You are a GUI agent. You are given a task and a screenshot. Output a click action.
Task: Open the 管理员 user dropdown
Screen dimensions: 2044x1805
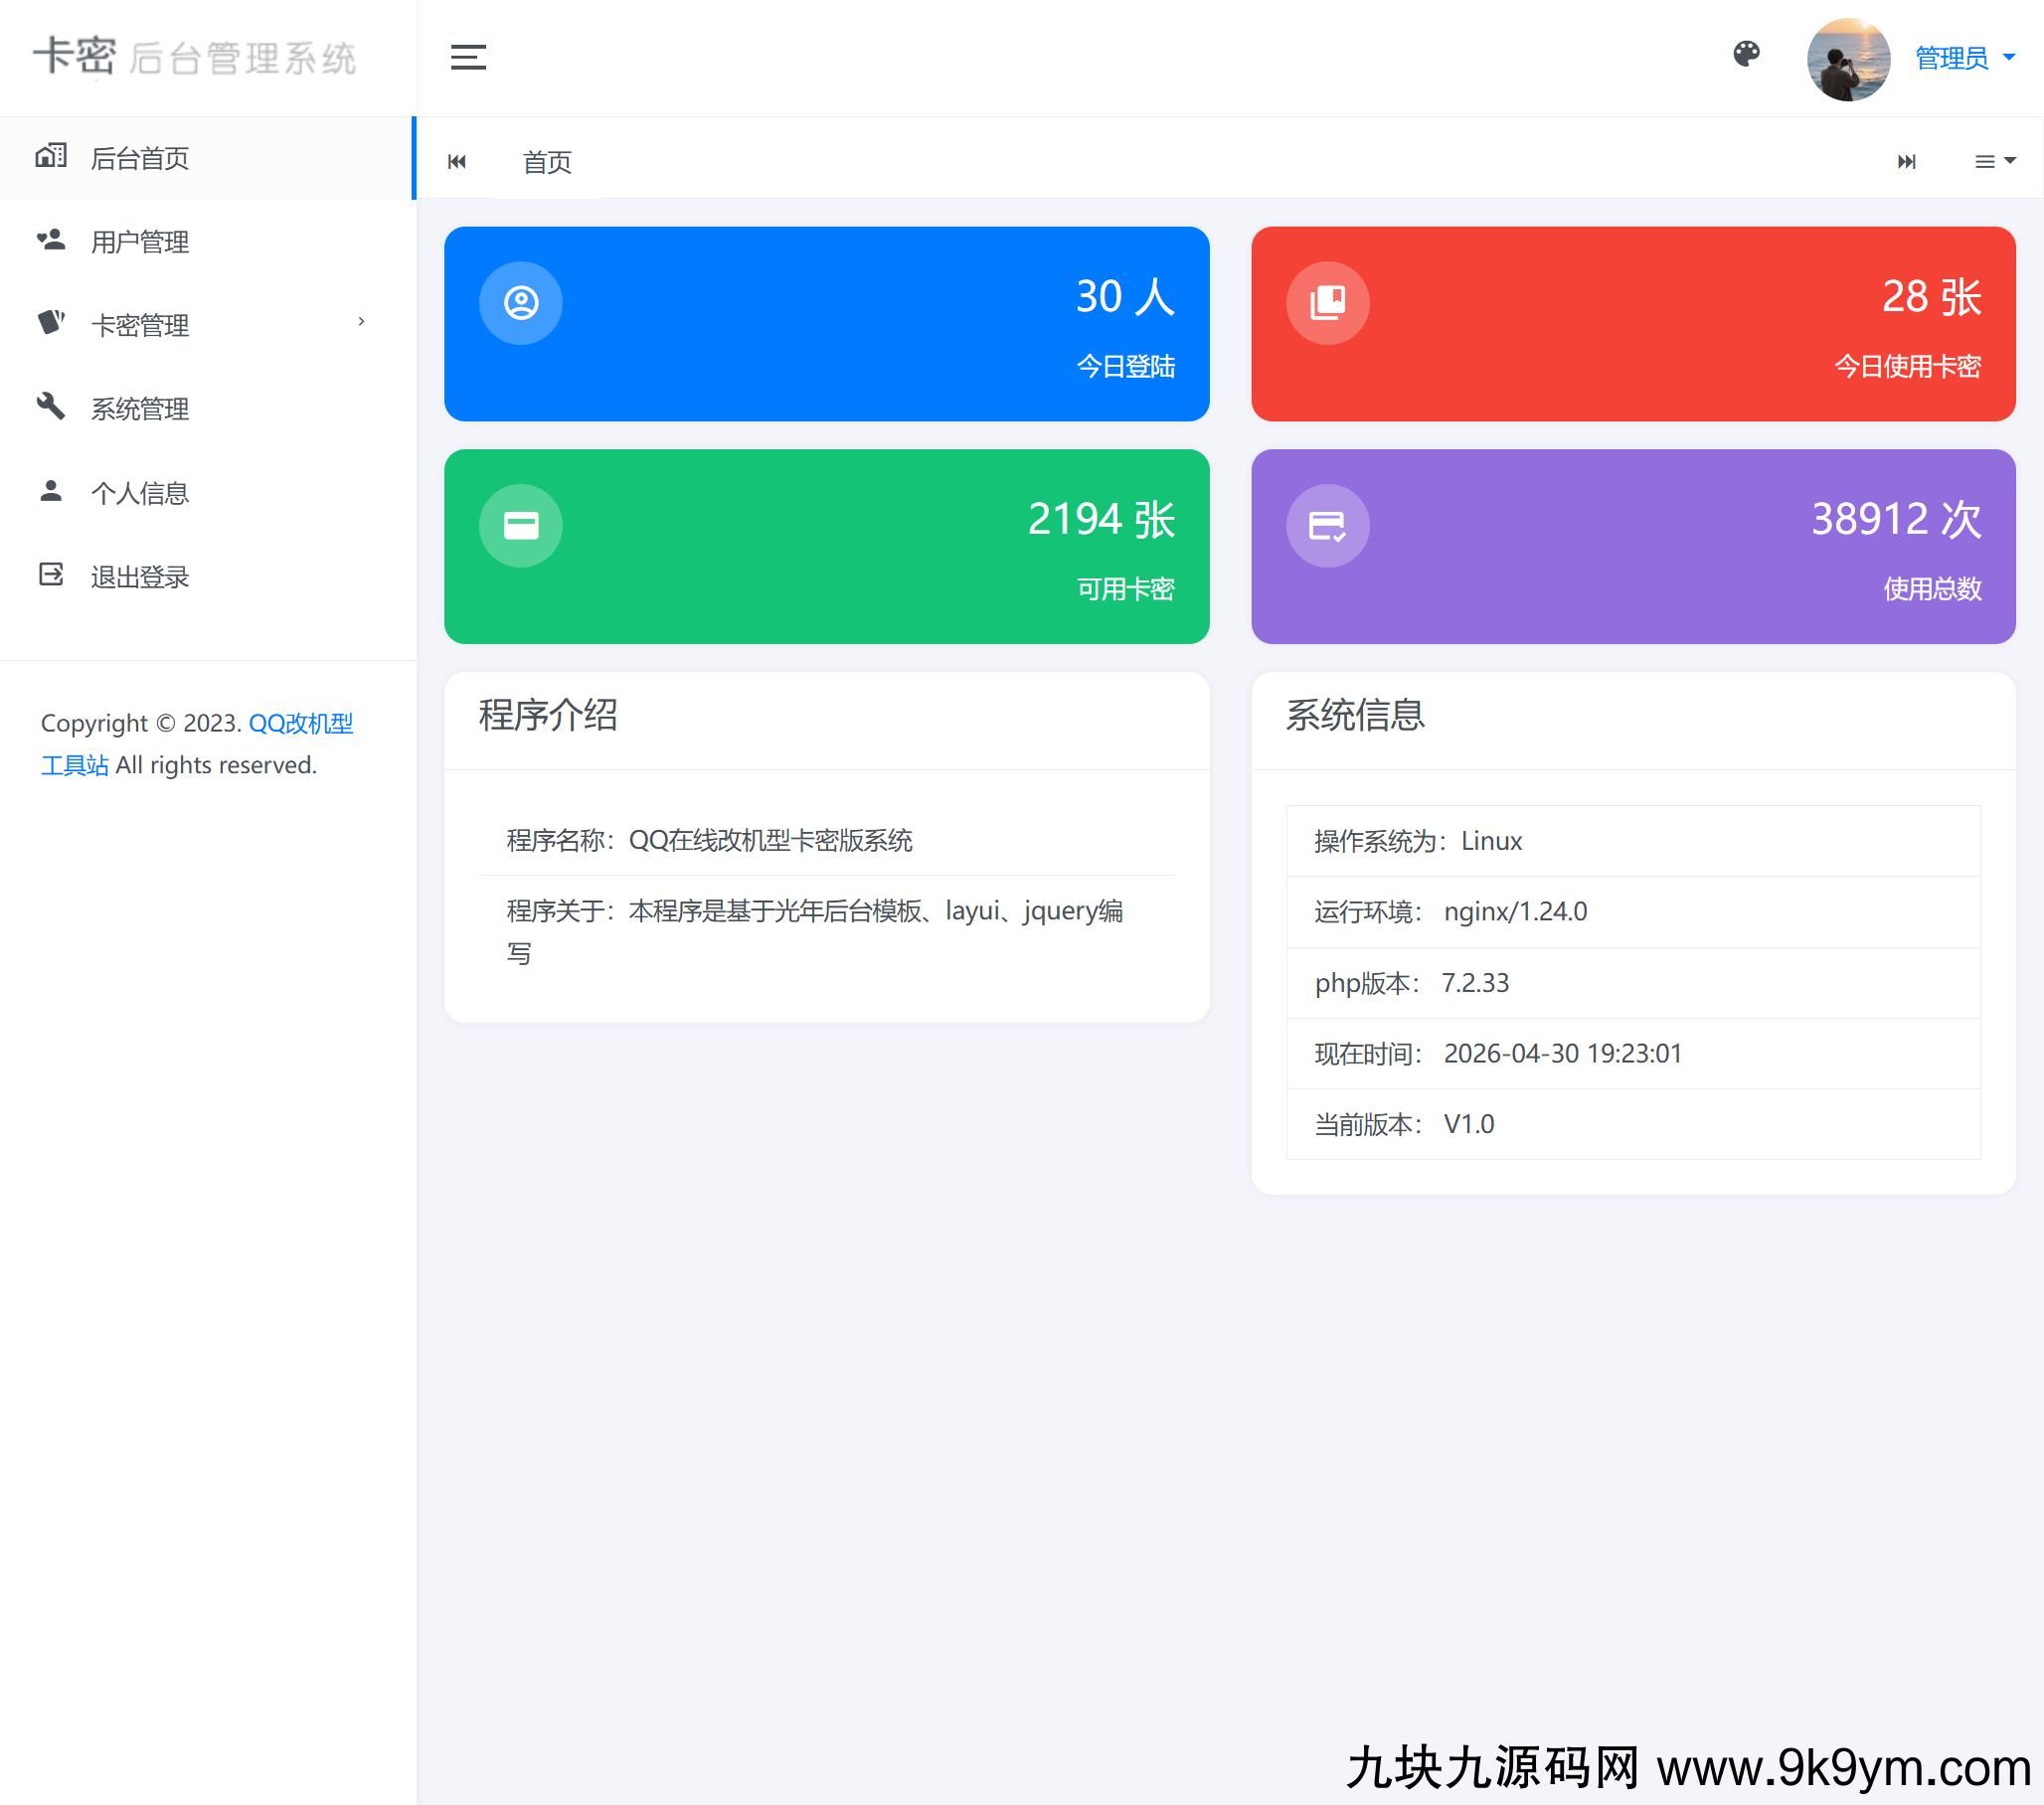tap(1964, 58)
